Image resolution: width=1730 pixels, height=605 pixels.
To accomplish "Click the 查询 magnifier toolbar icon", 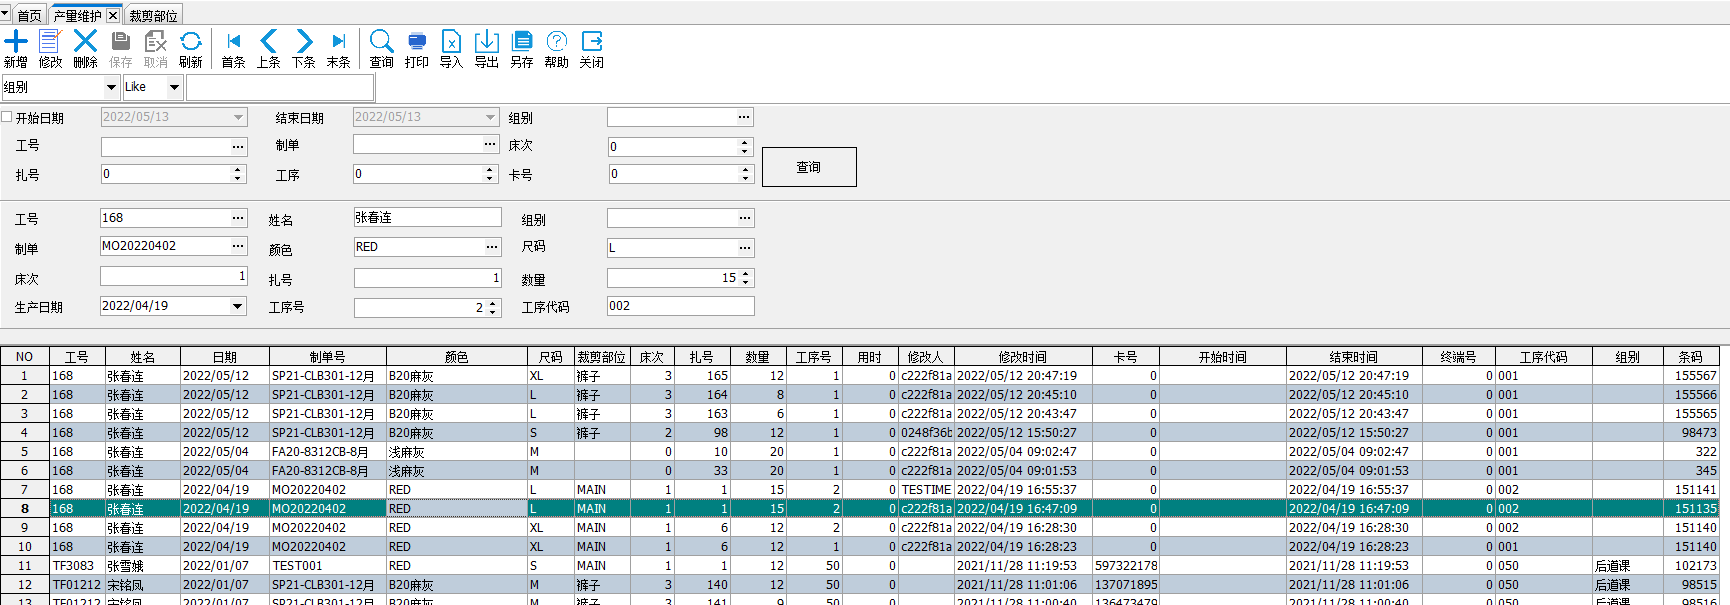I will (381, 48).
